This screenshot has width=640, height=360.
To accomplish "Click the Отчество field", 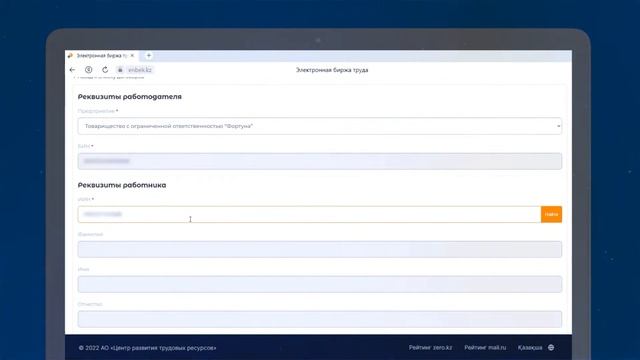I will click(x=320, y=319).
